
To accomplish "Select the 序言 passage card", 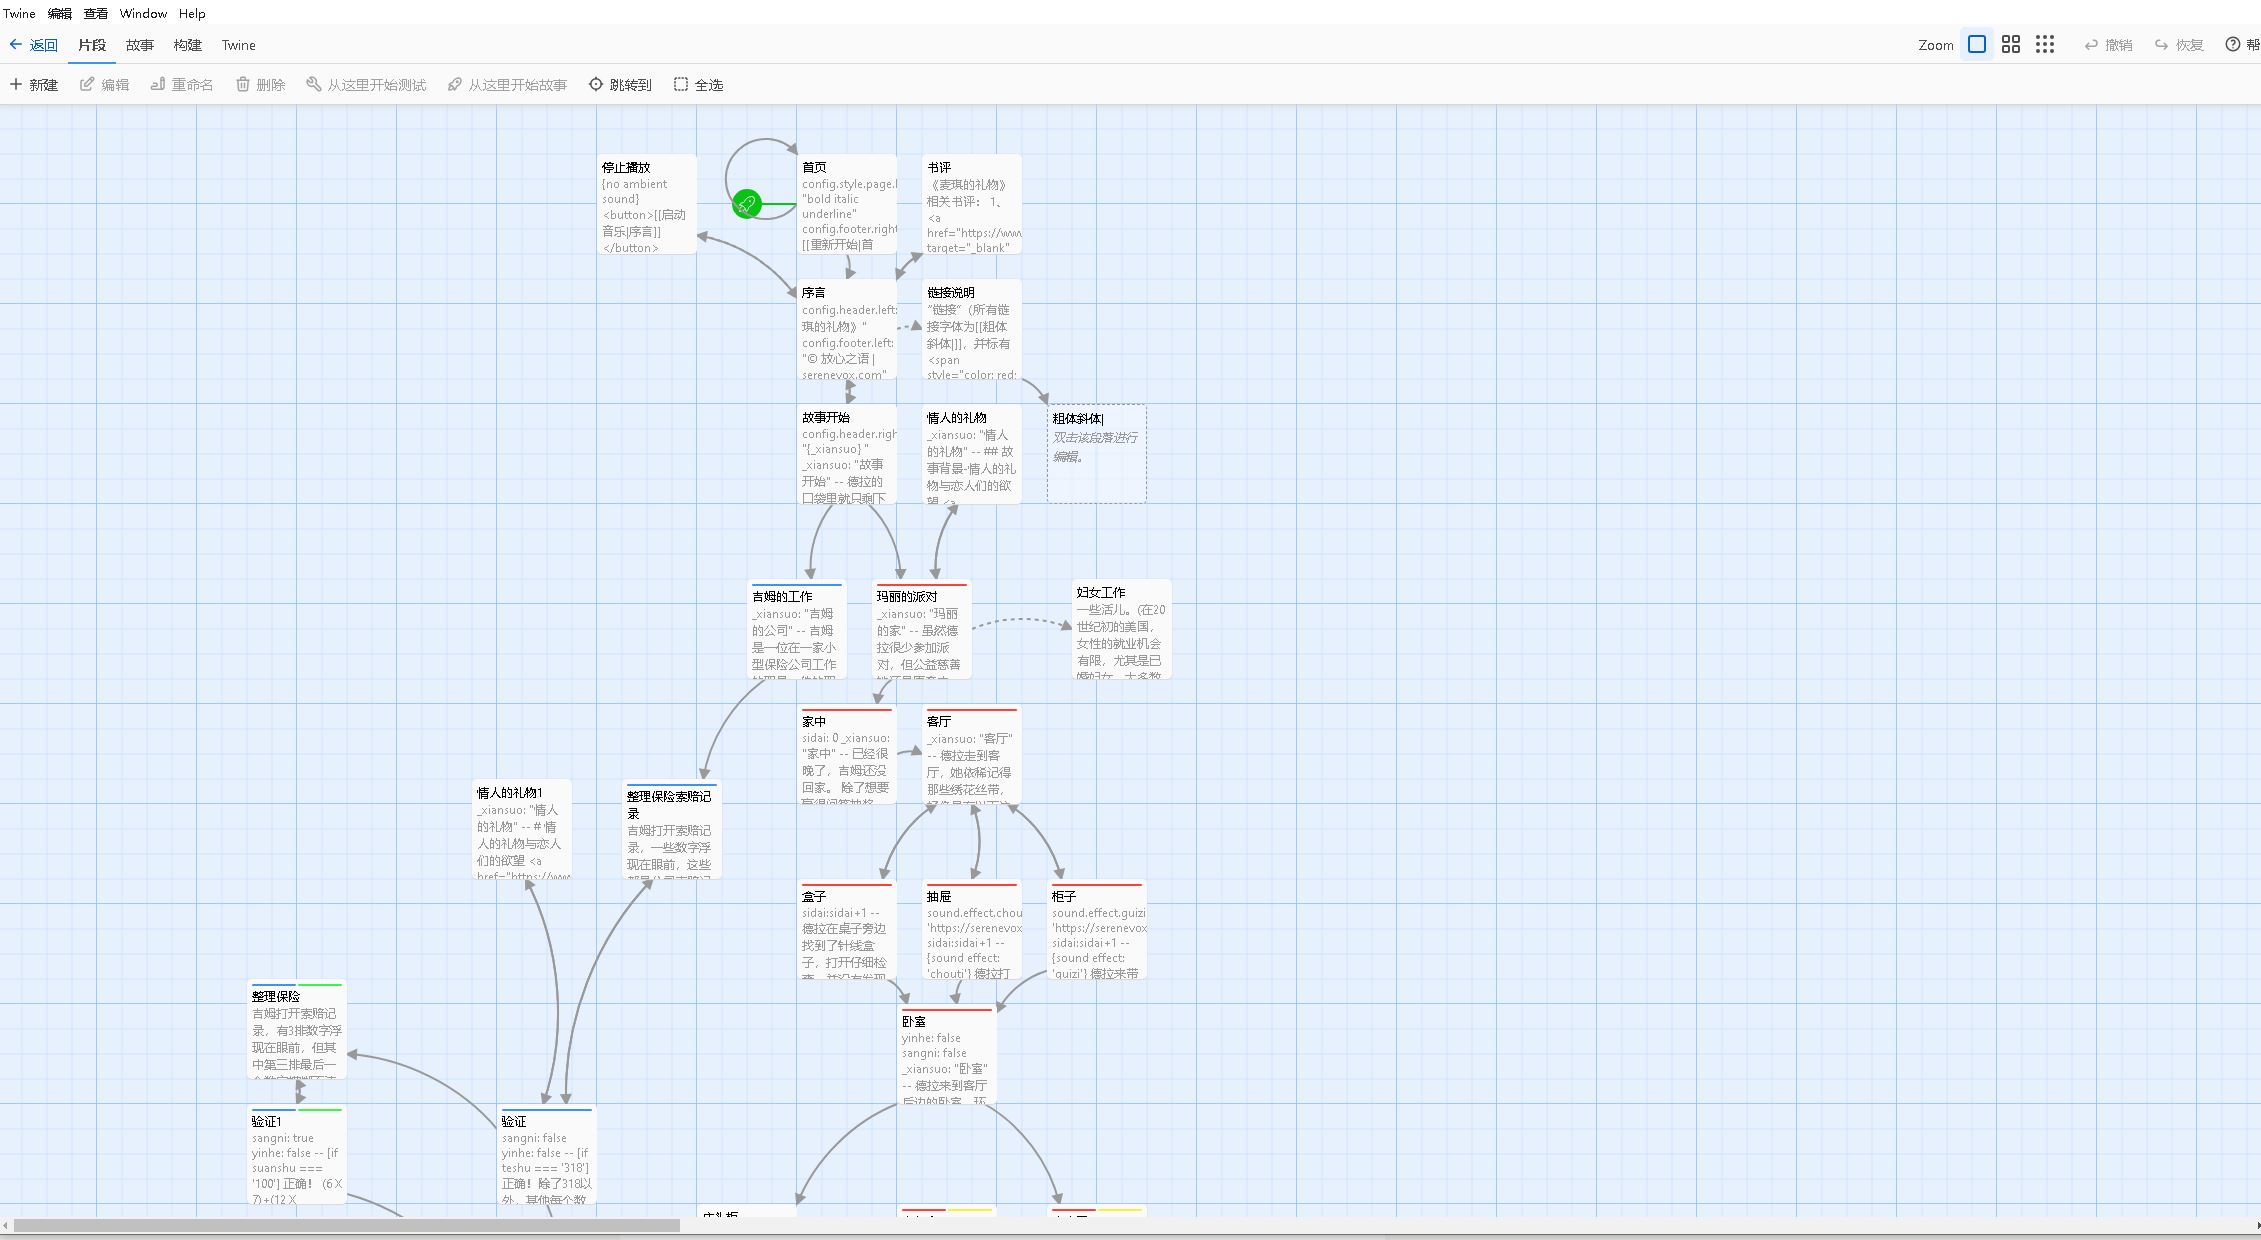I will tap(847, 329).
